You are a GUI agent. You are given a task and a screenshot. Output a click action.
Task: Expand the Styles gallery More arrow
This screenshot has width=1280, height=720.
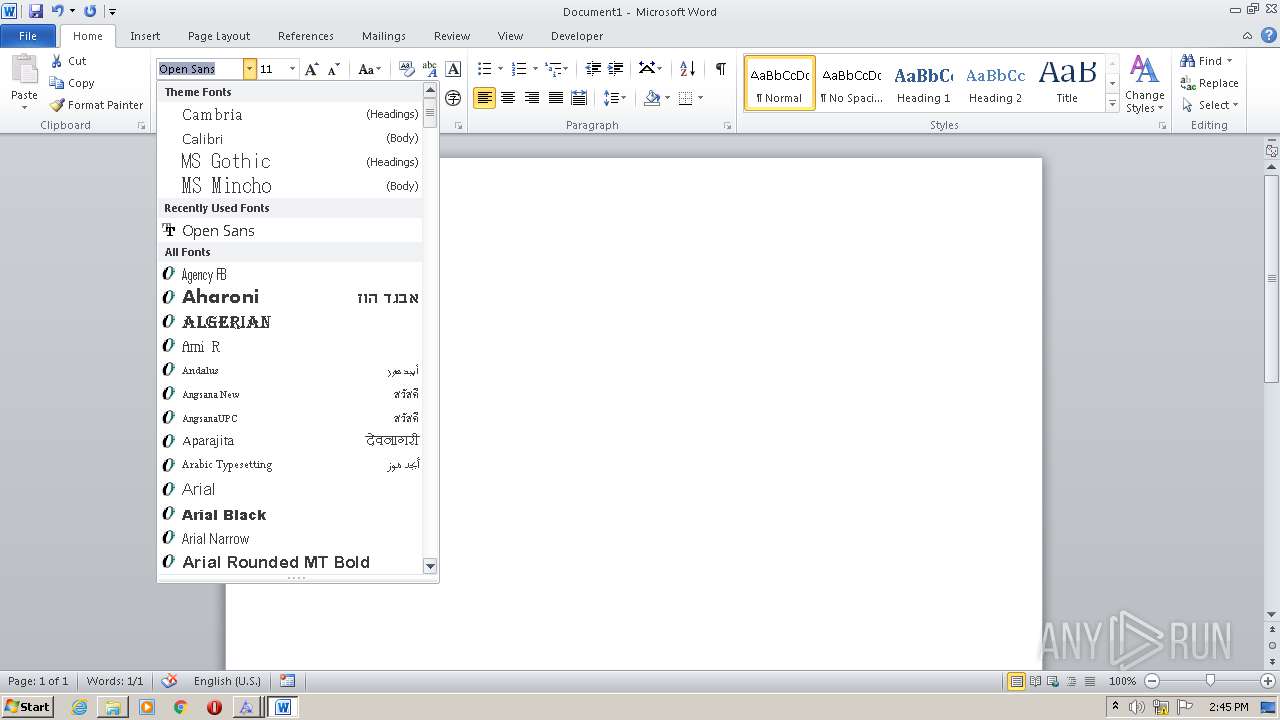coord(1112,104)
